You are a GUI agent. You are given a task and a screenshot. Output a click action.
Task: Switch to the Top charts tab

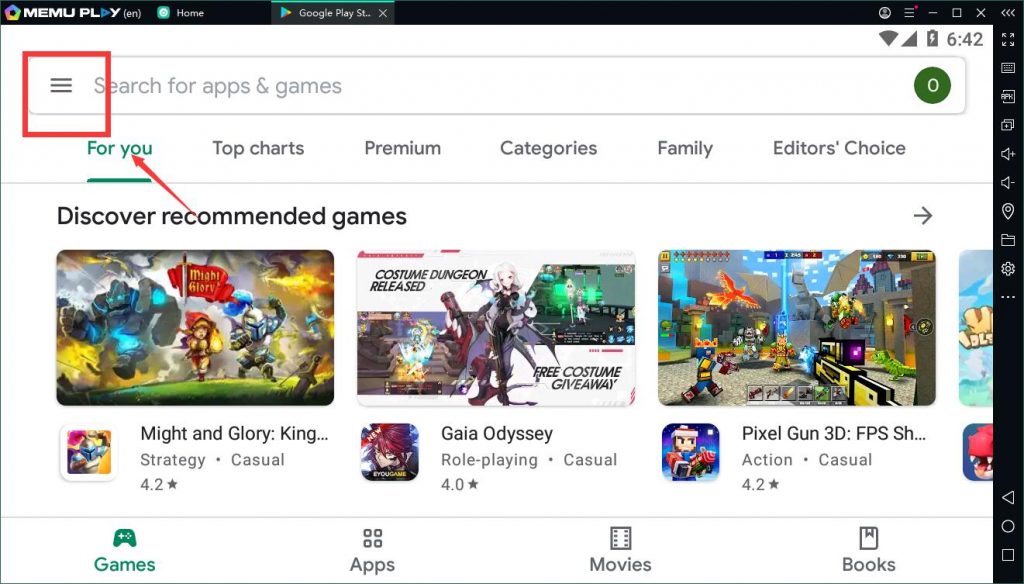pos(258,148)
